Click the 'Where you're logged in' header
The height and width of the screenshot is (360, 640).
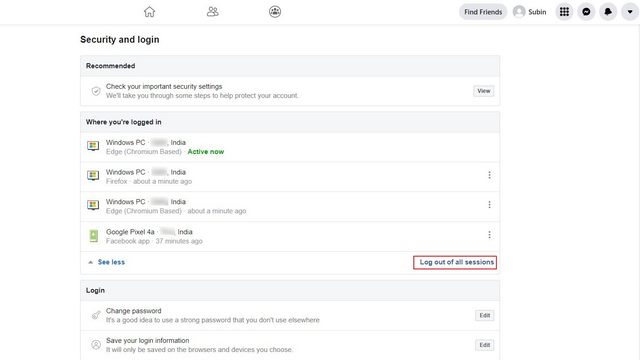pos(124,122)
